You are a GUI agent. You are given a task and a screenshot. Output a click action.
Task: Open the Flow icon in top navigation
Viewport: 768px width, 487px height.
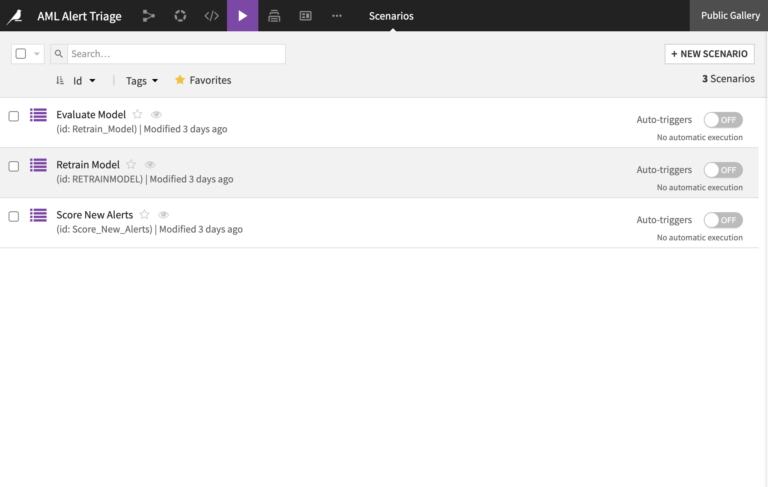tap(148, 16)
